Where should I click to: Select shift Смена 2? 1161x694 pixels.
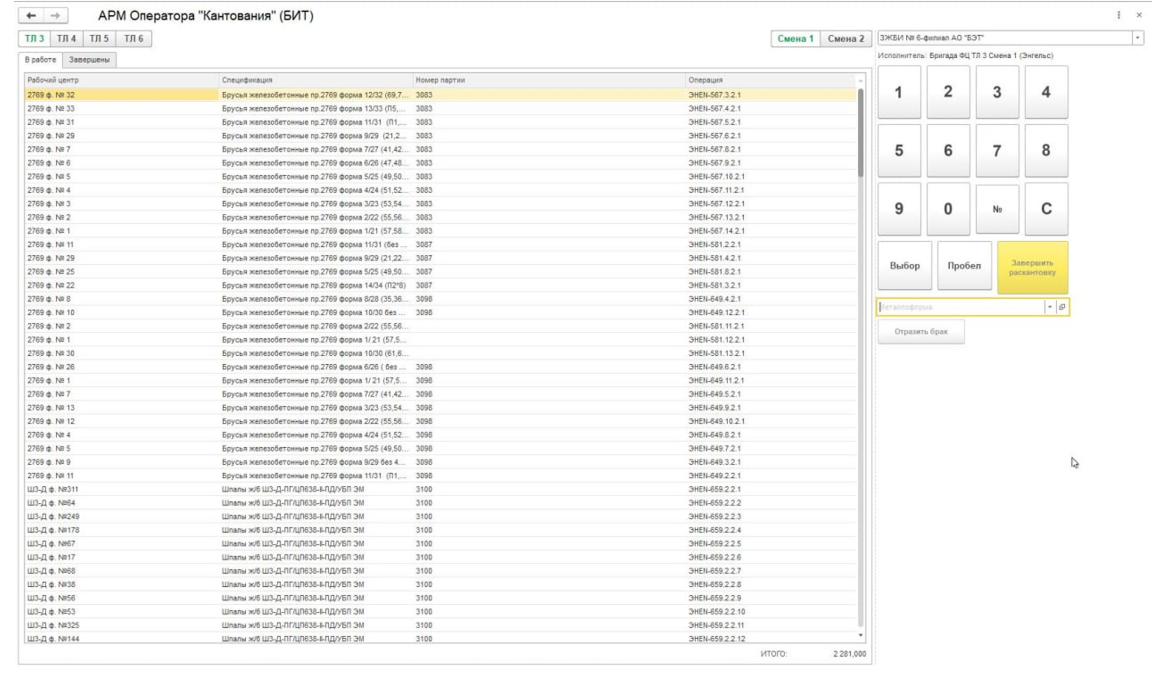coord(846,39)
